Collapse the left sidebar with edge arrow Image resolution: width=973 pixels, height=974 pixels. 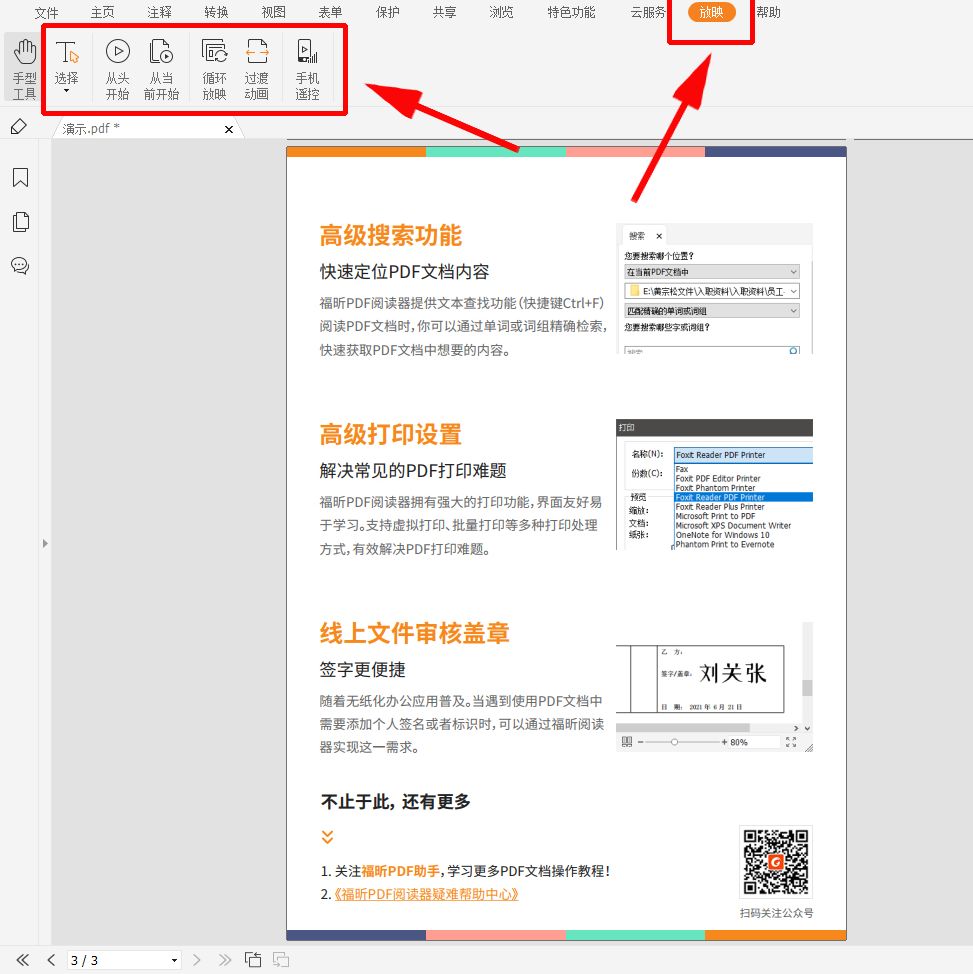44,543
